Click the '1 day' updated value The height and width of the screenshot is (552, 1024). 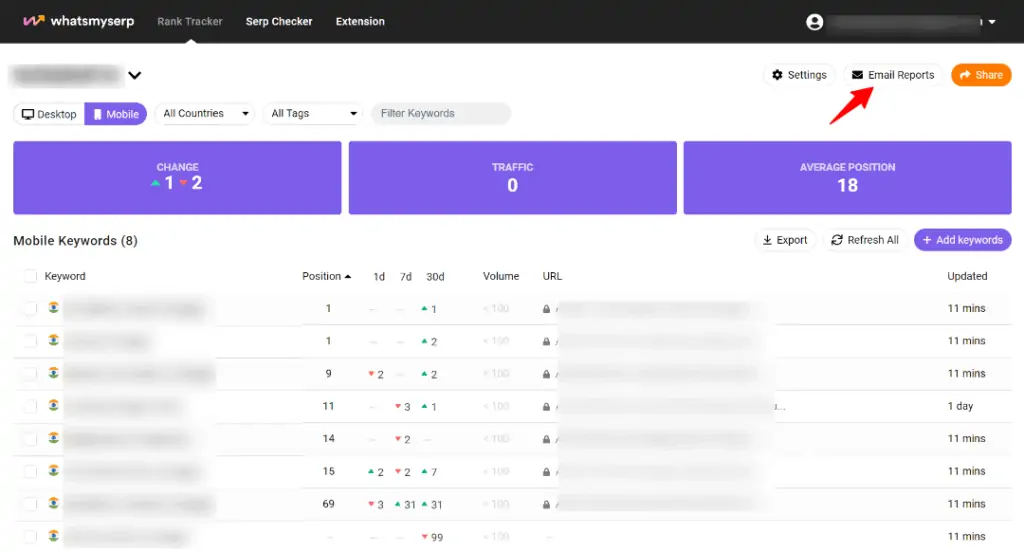pos(960,406)
